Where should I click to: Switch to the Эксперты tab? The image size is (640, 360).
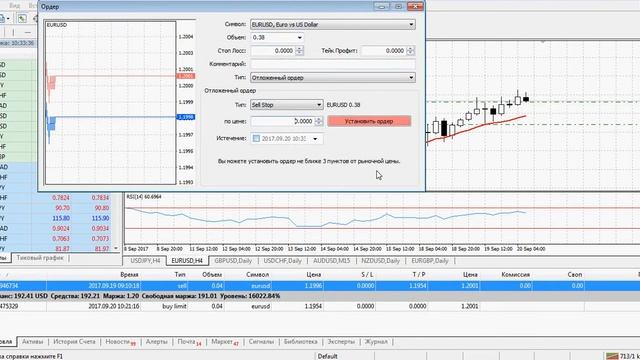click(341, 342)
